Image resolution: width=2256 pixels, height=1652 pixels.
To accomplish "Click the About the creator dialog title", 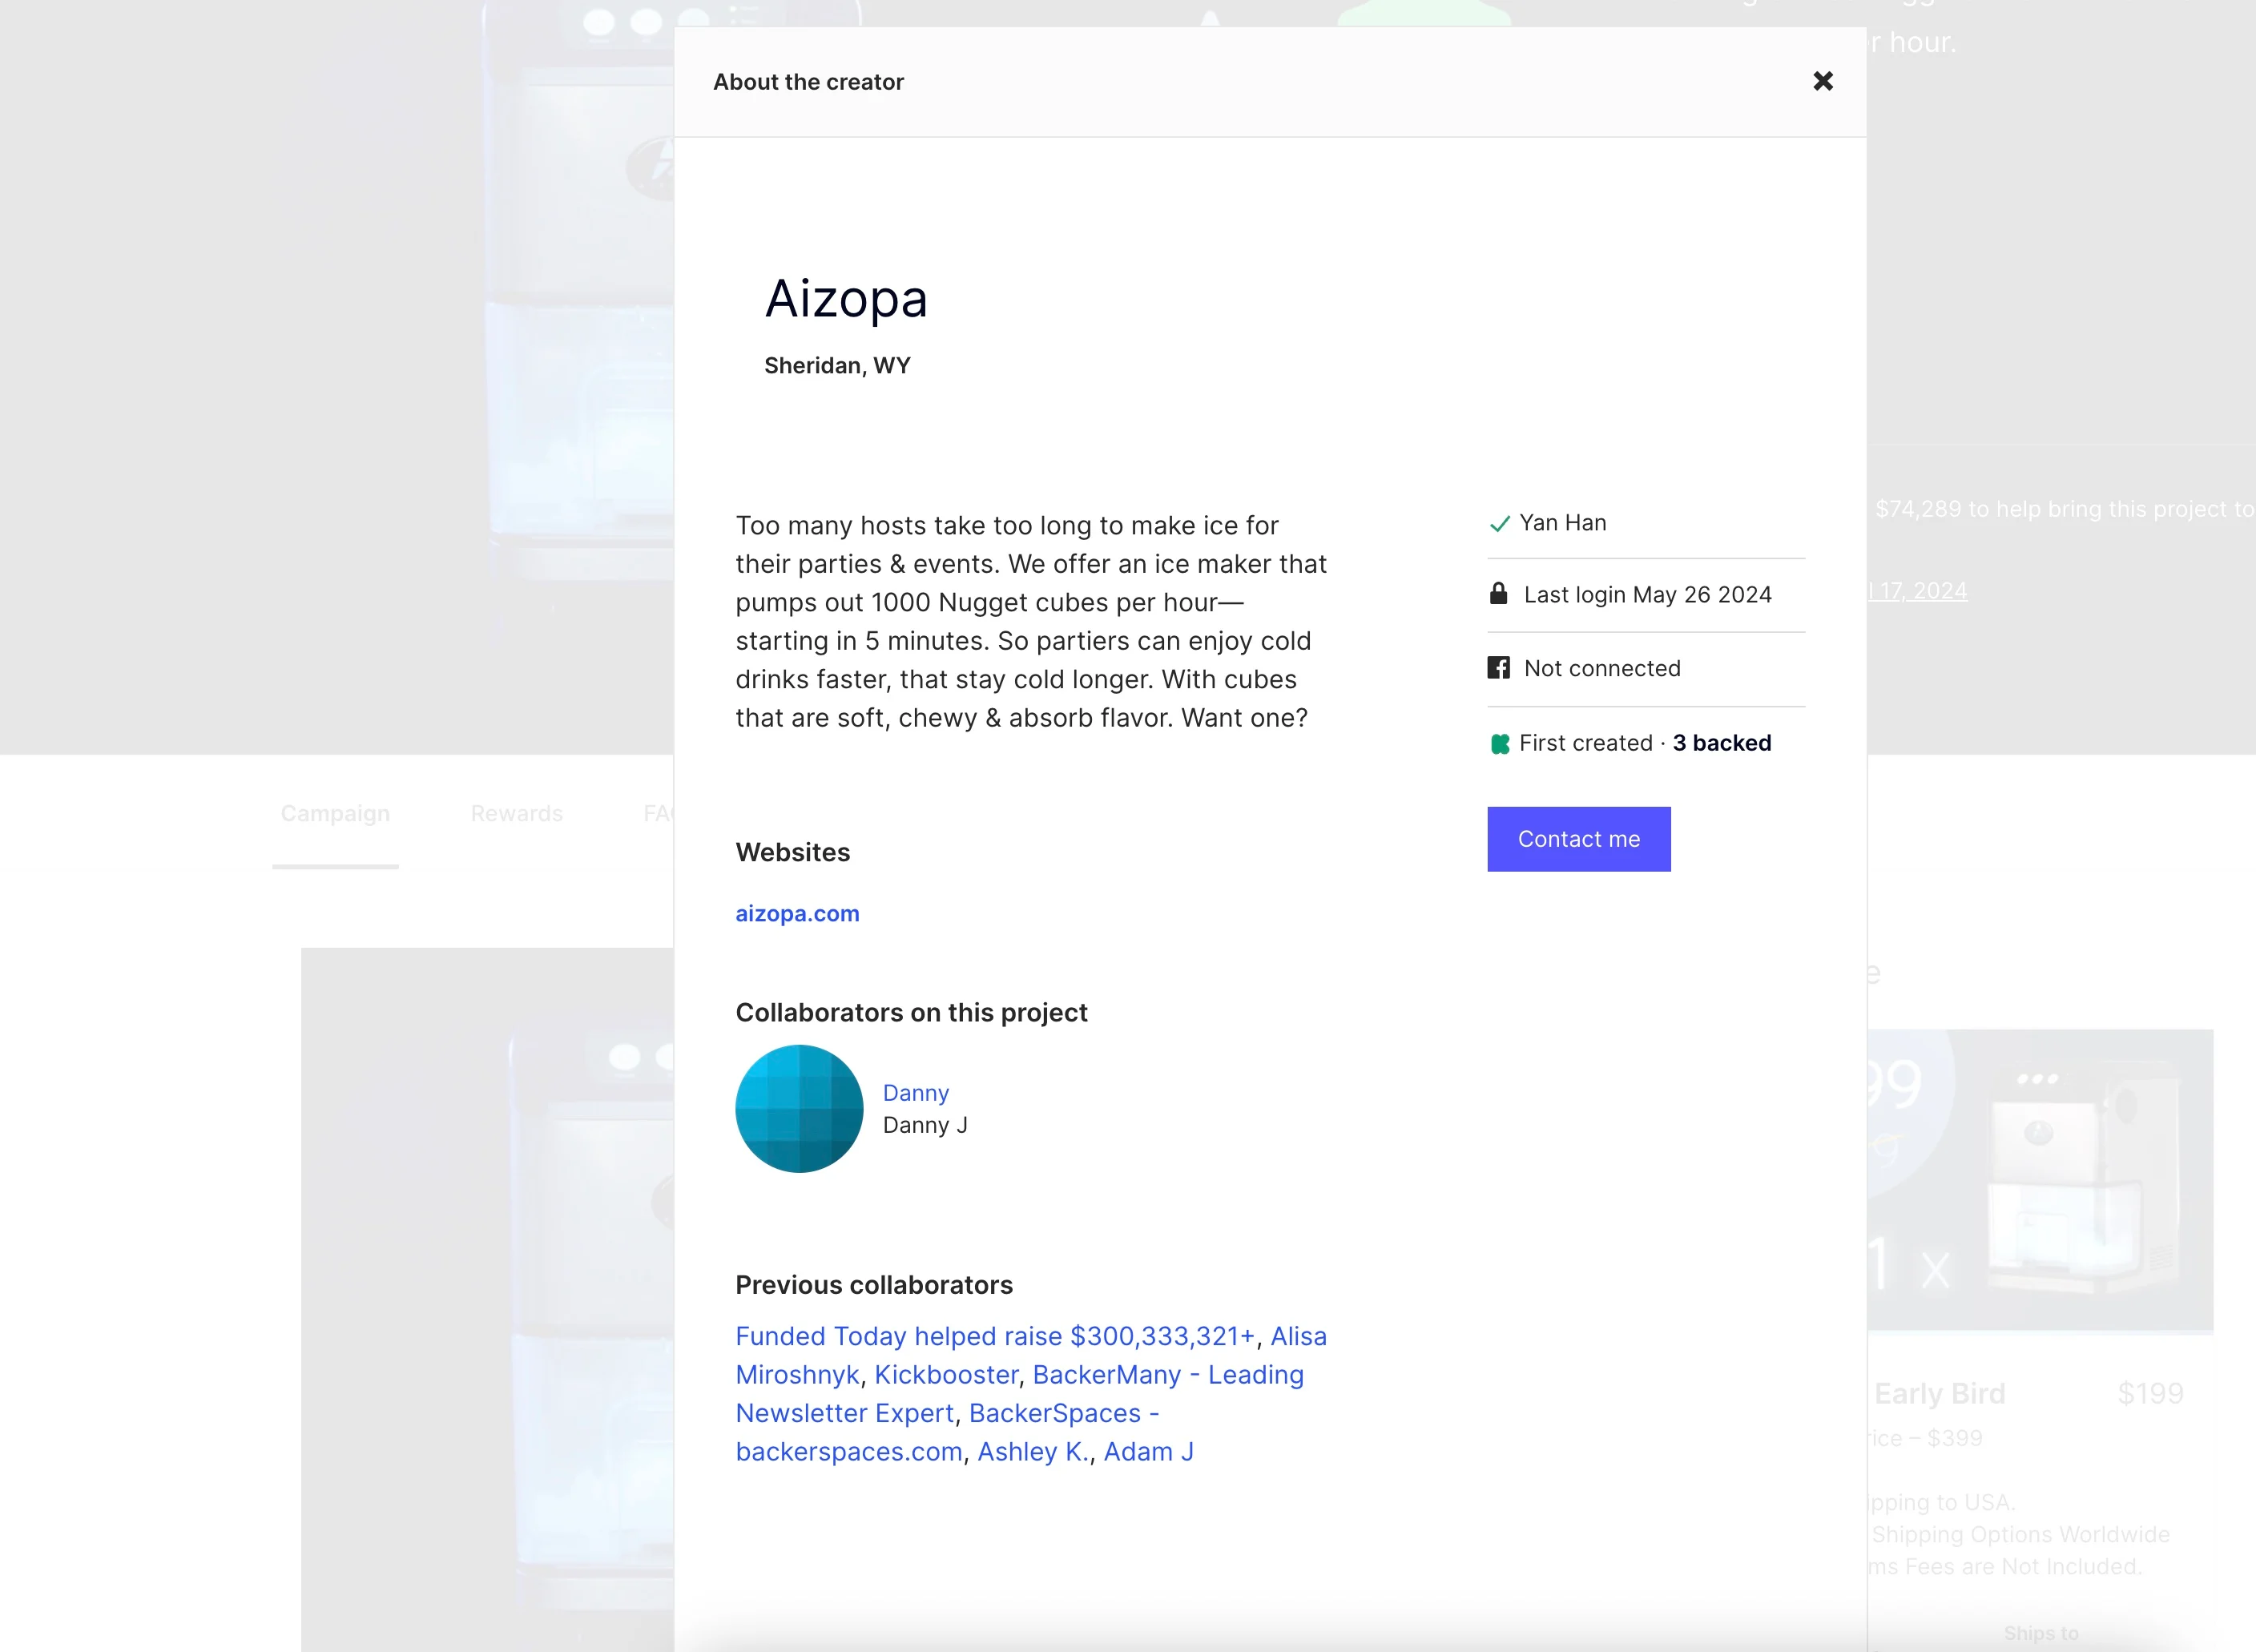I will pos(808,82).
